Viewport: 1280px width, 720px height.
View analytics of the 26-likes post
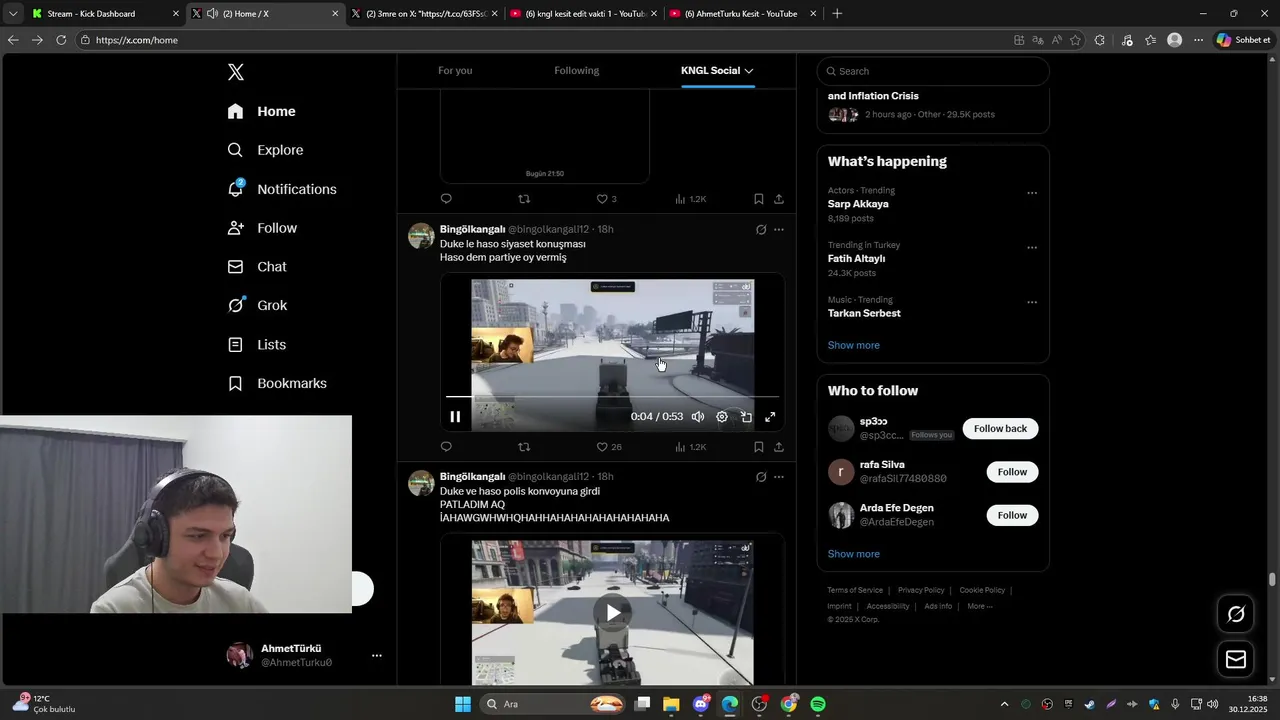point(691,447)
